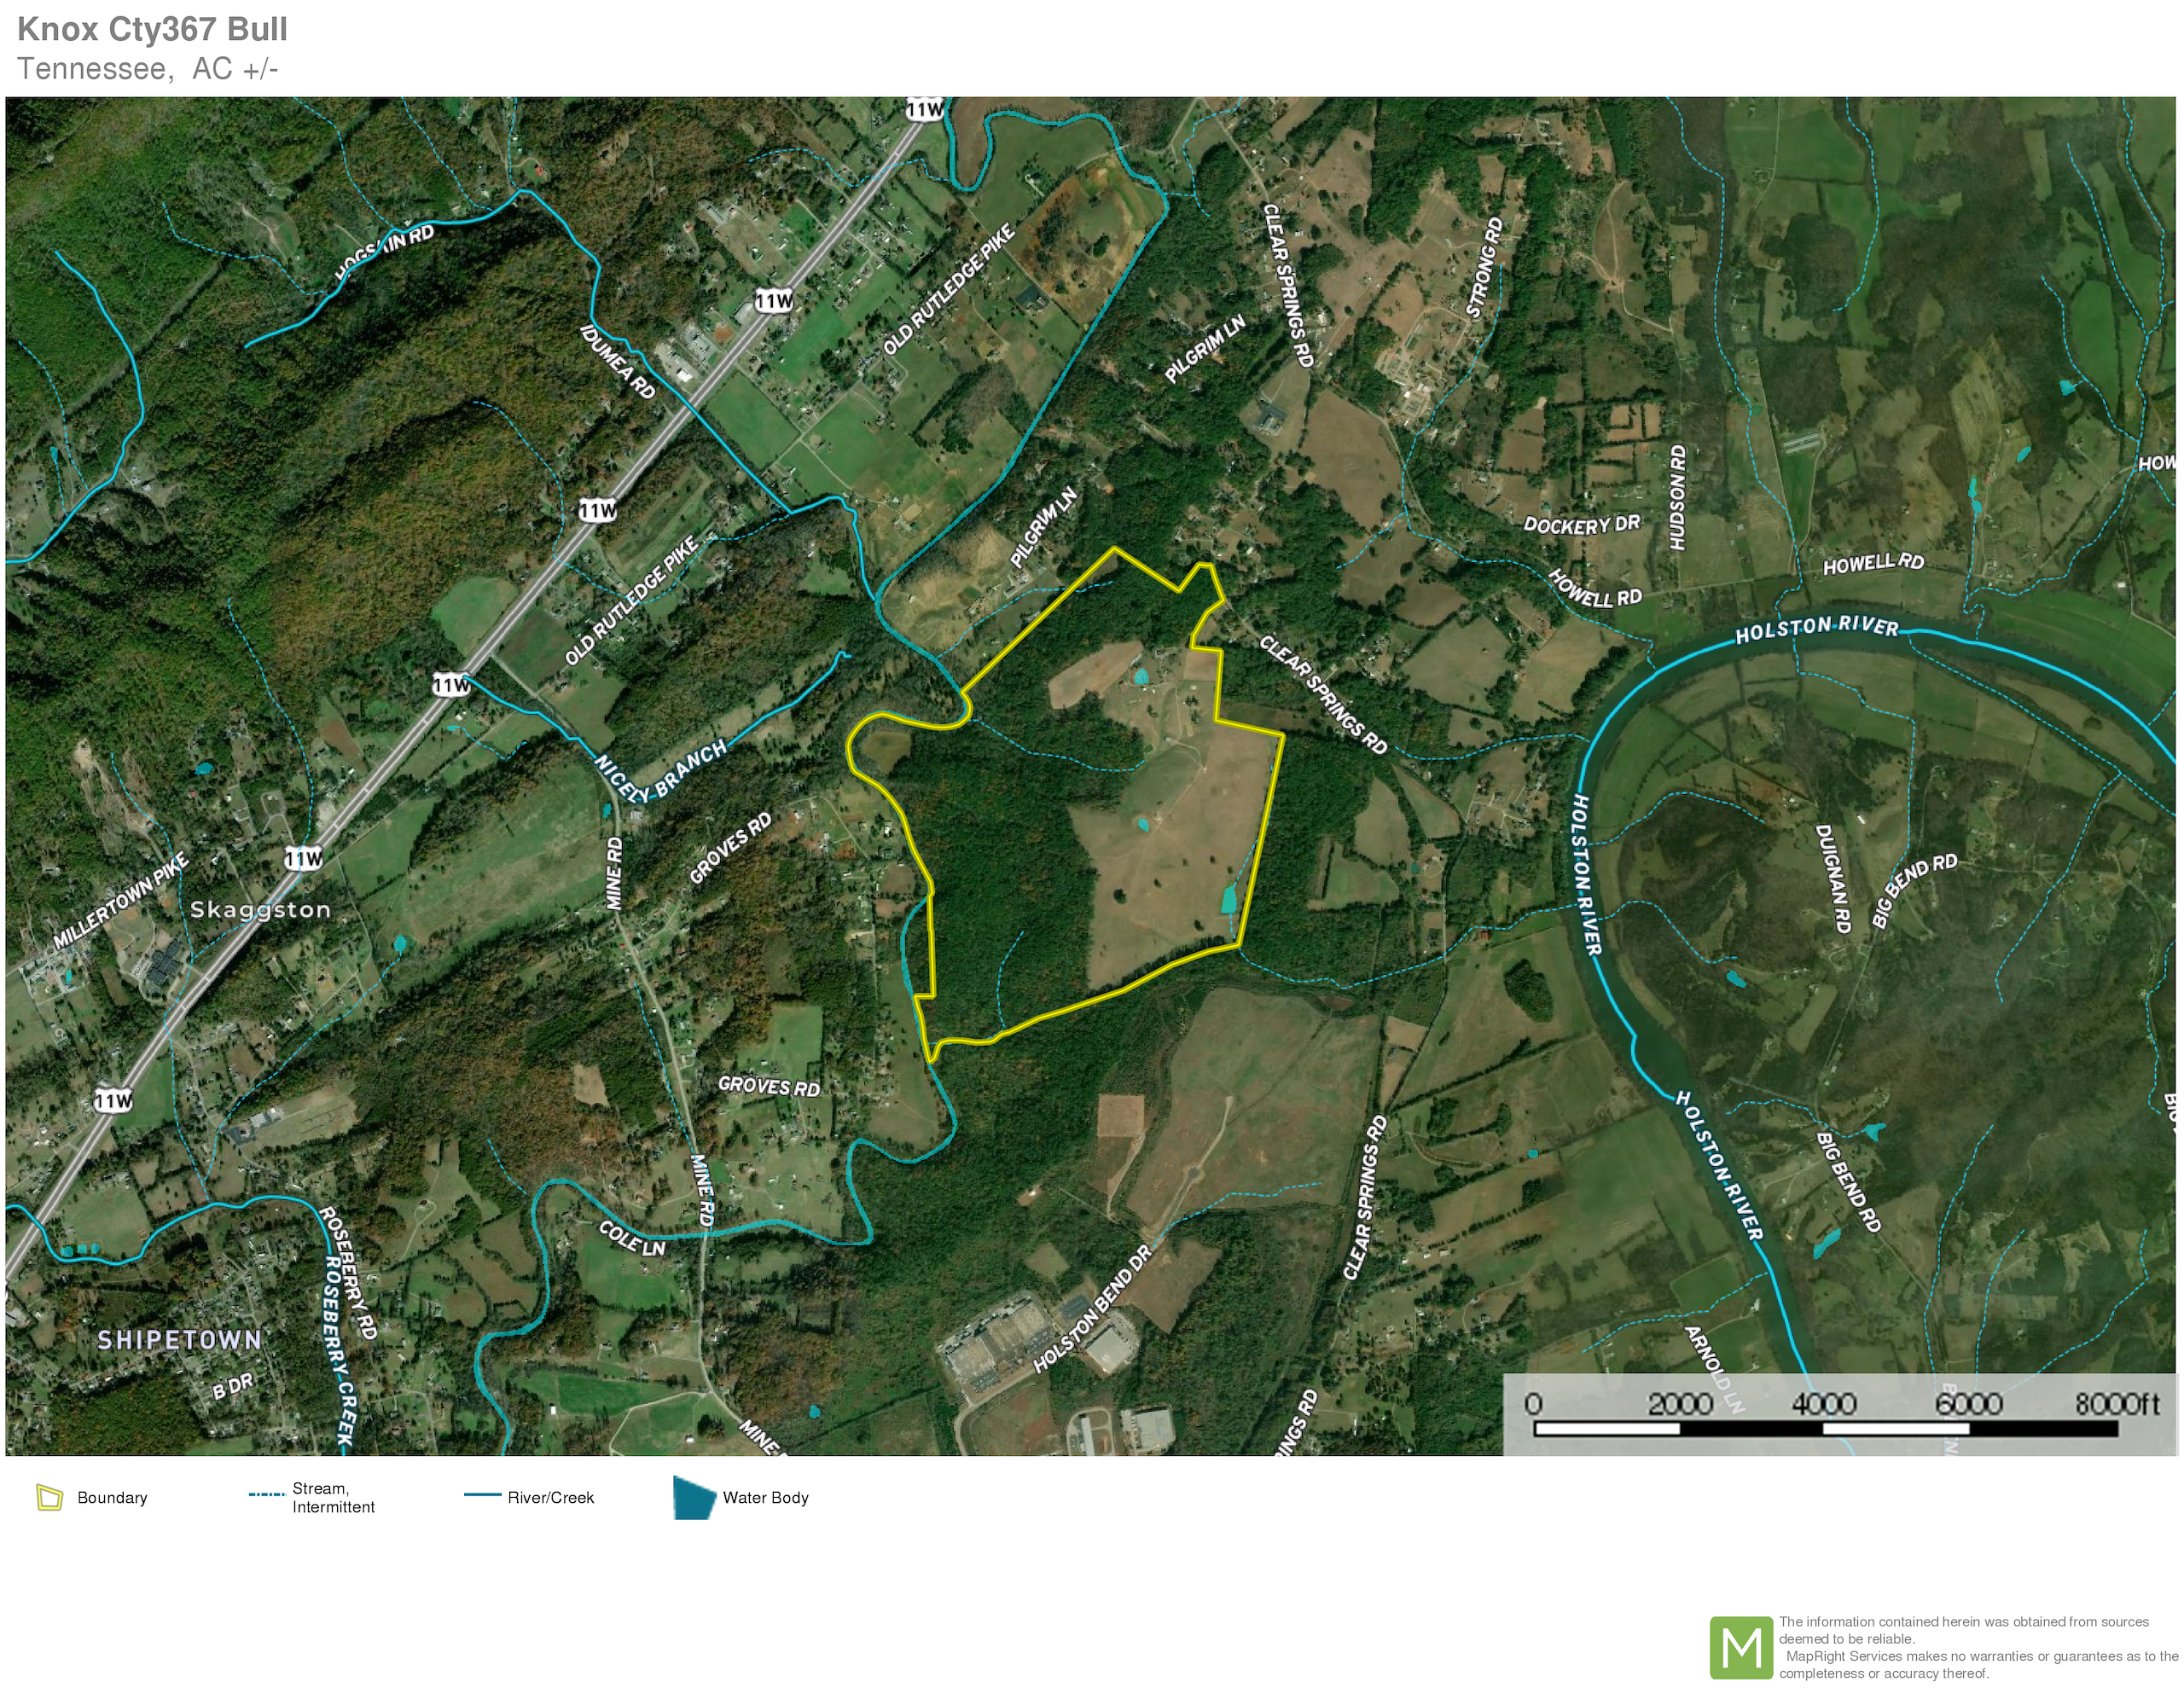Viewport: 2184px width, 1688px height.
Task: Click the Water Body legend swatch
Action: tap(694, 1497)
